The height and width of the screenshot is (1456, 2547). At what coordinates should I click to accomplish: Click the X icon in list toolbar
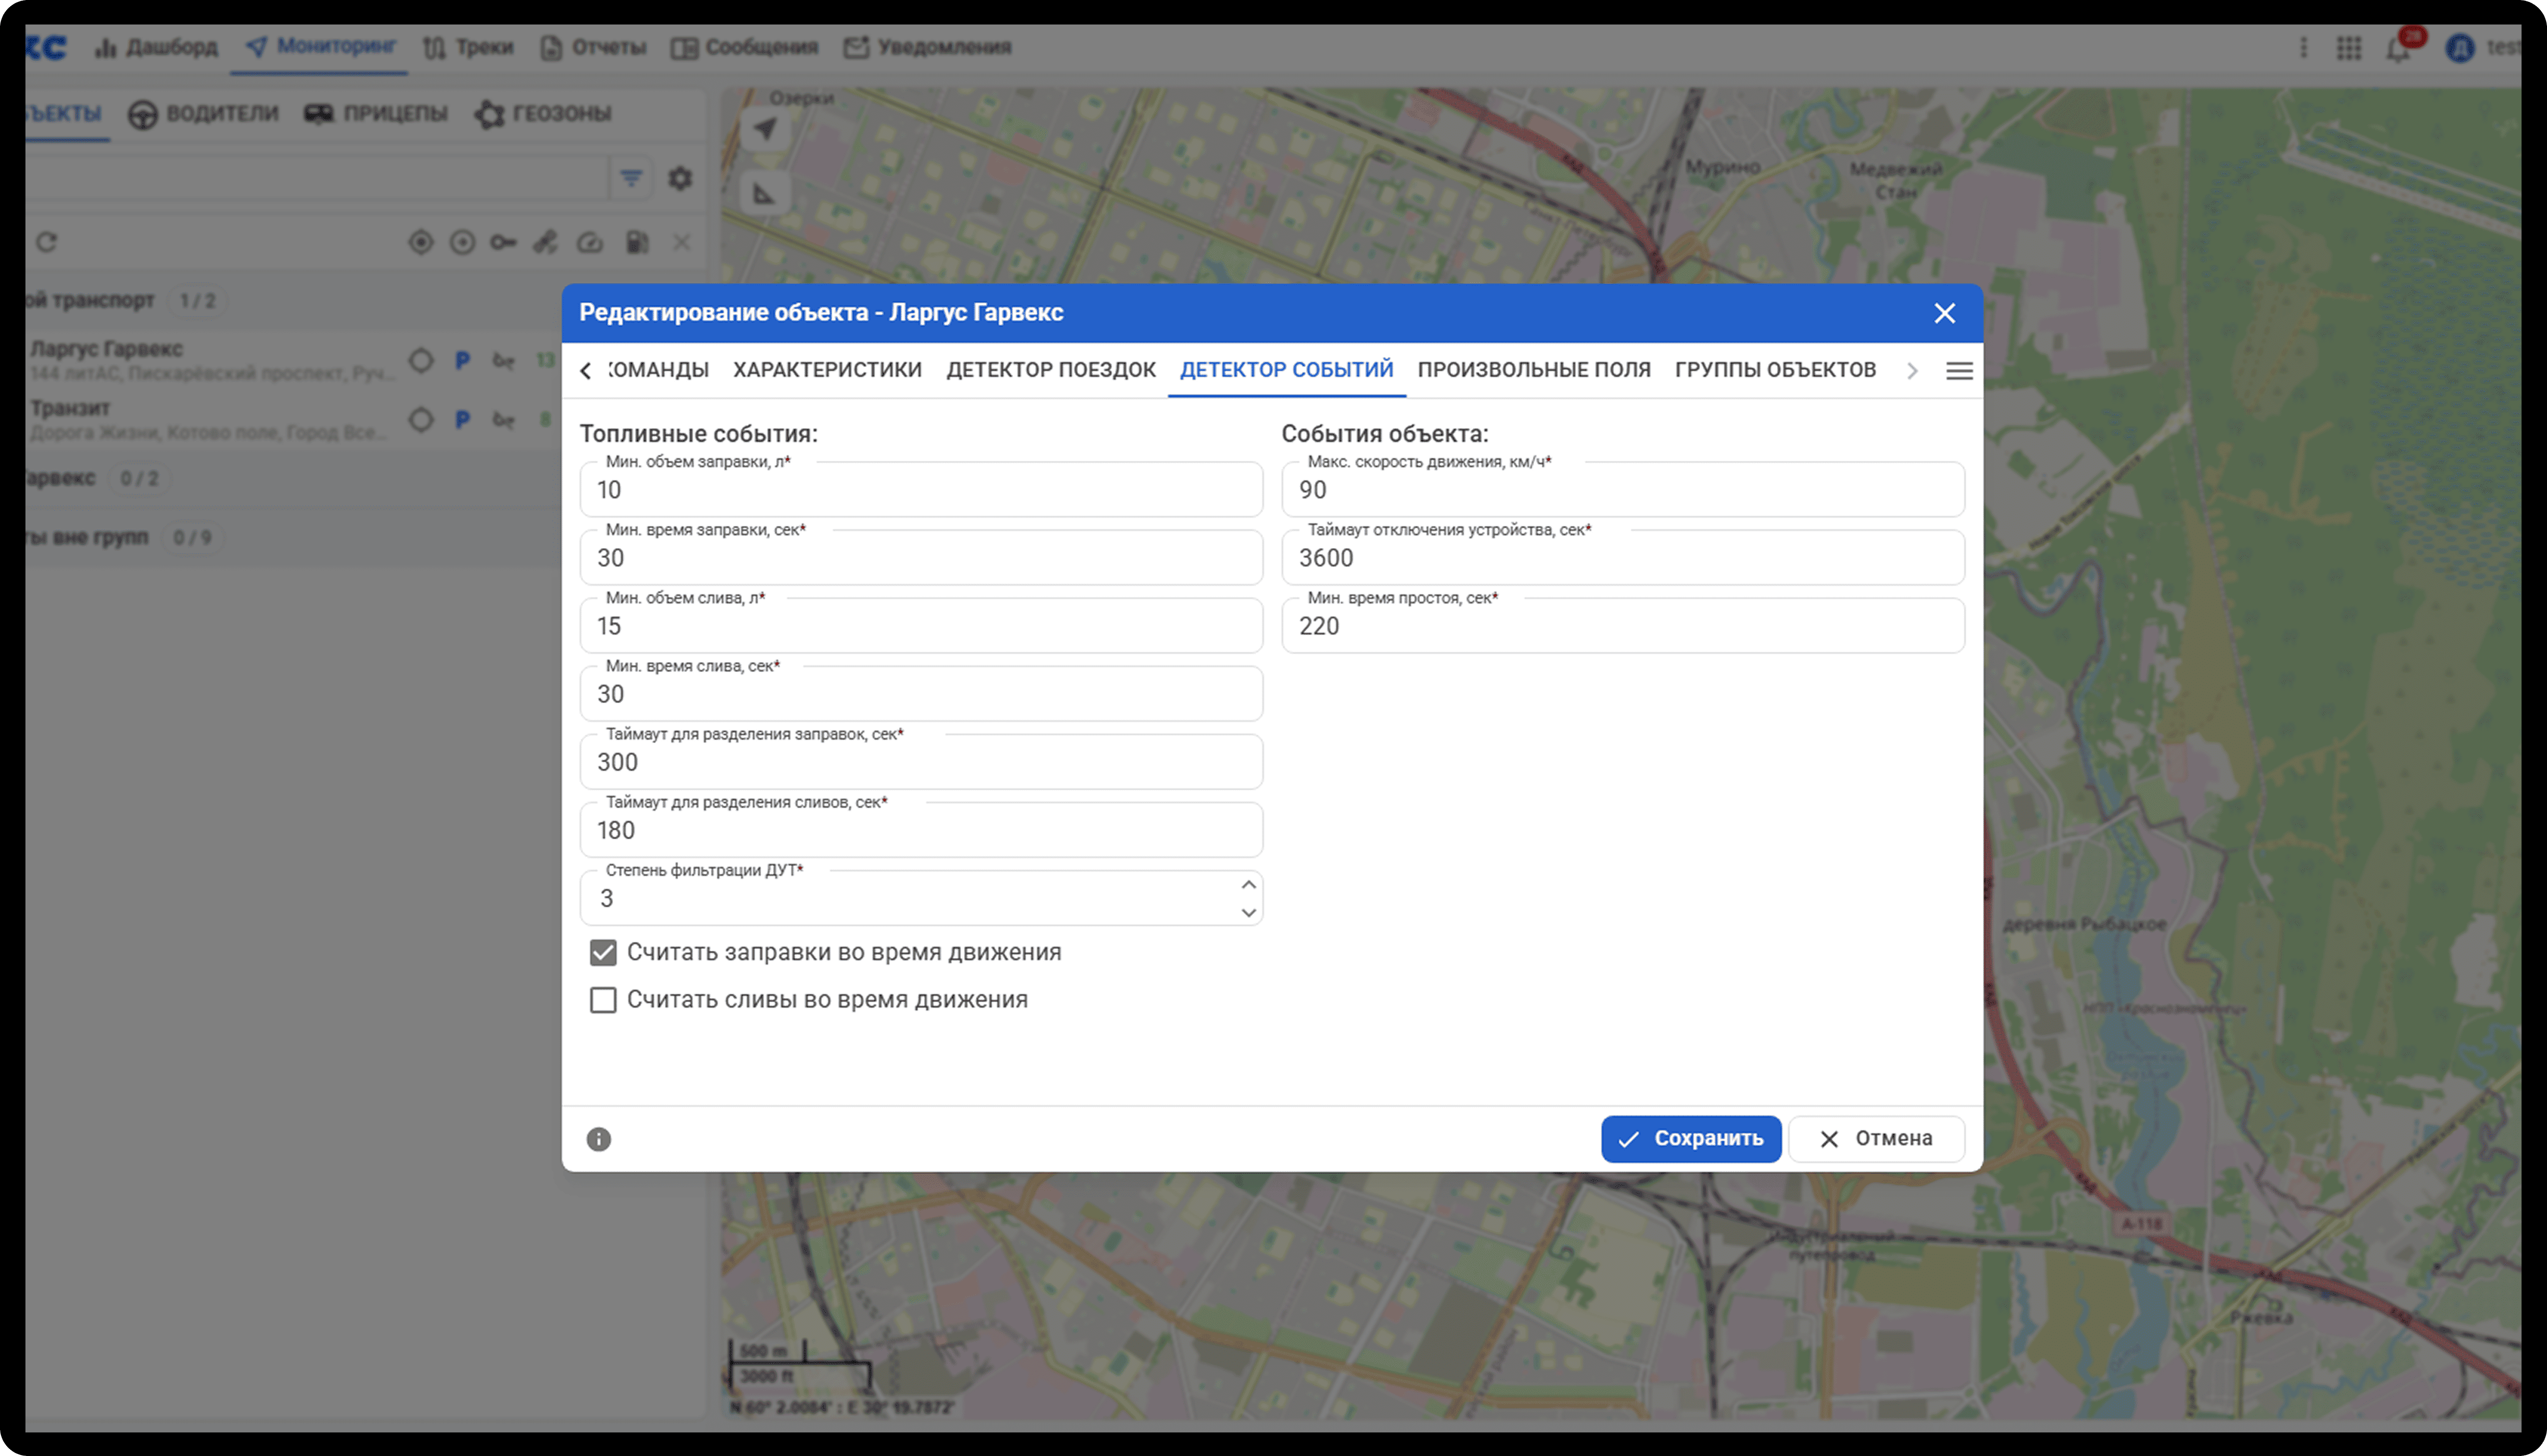click(681, 242)
